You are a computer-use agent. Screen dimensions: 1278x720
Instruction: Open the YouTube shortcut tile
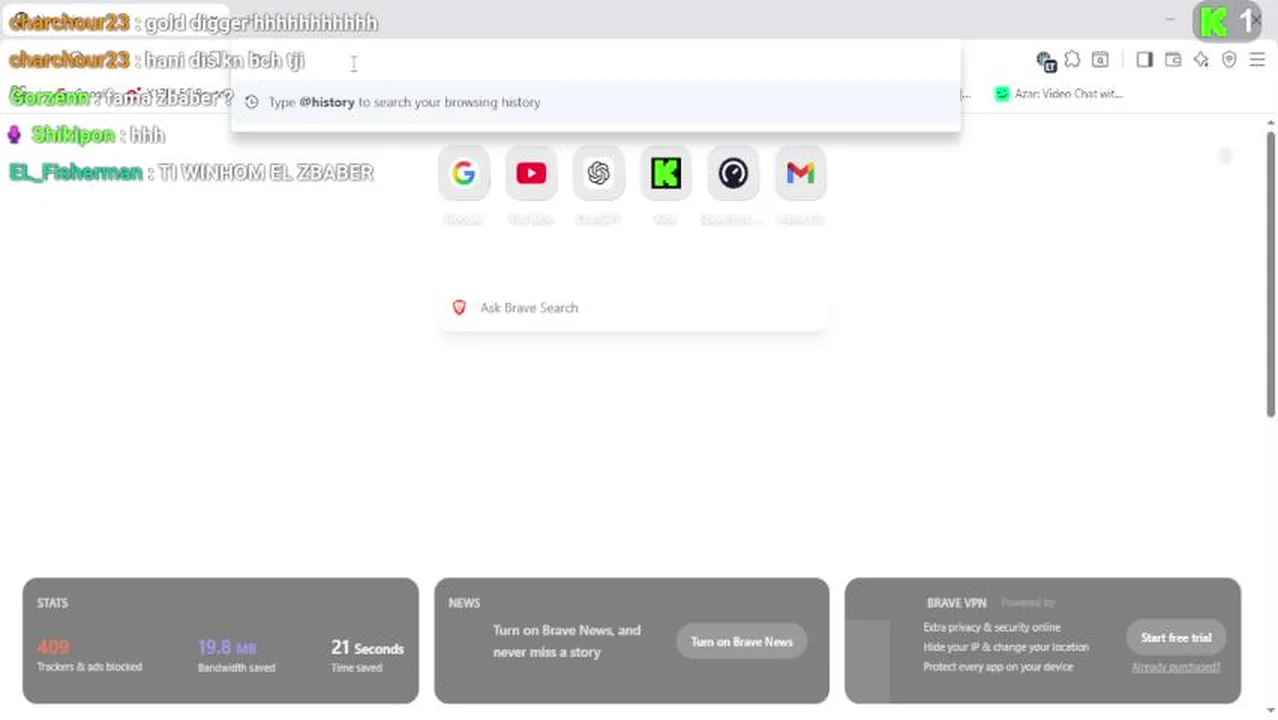(x=531, y=173)
